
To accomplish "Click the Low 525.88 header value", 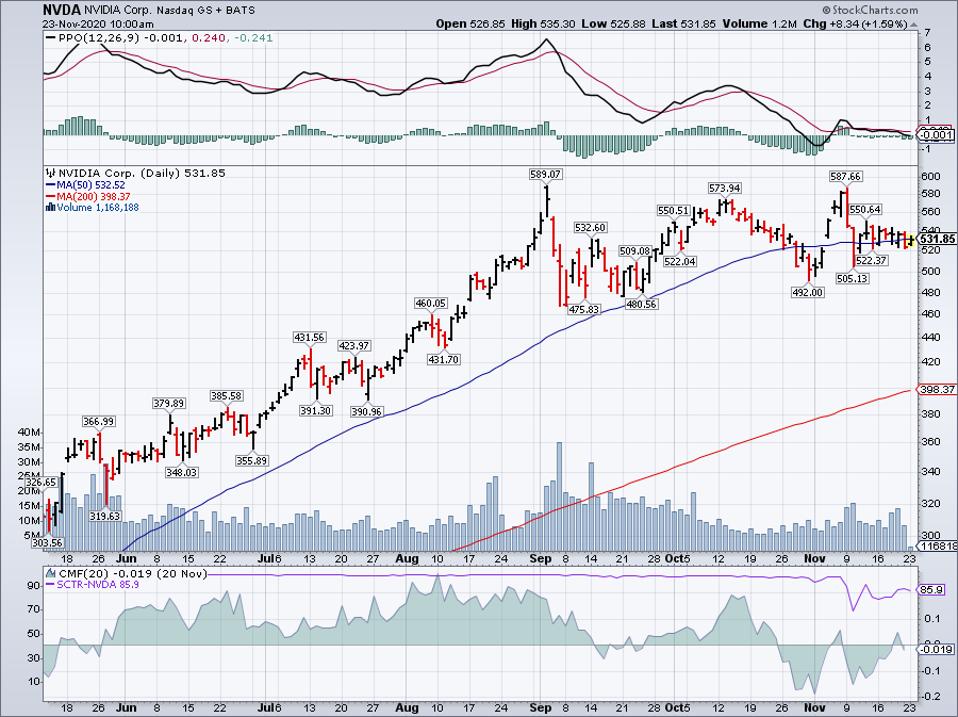I will click(x=614, y=24).
